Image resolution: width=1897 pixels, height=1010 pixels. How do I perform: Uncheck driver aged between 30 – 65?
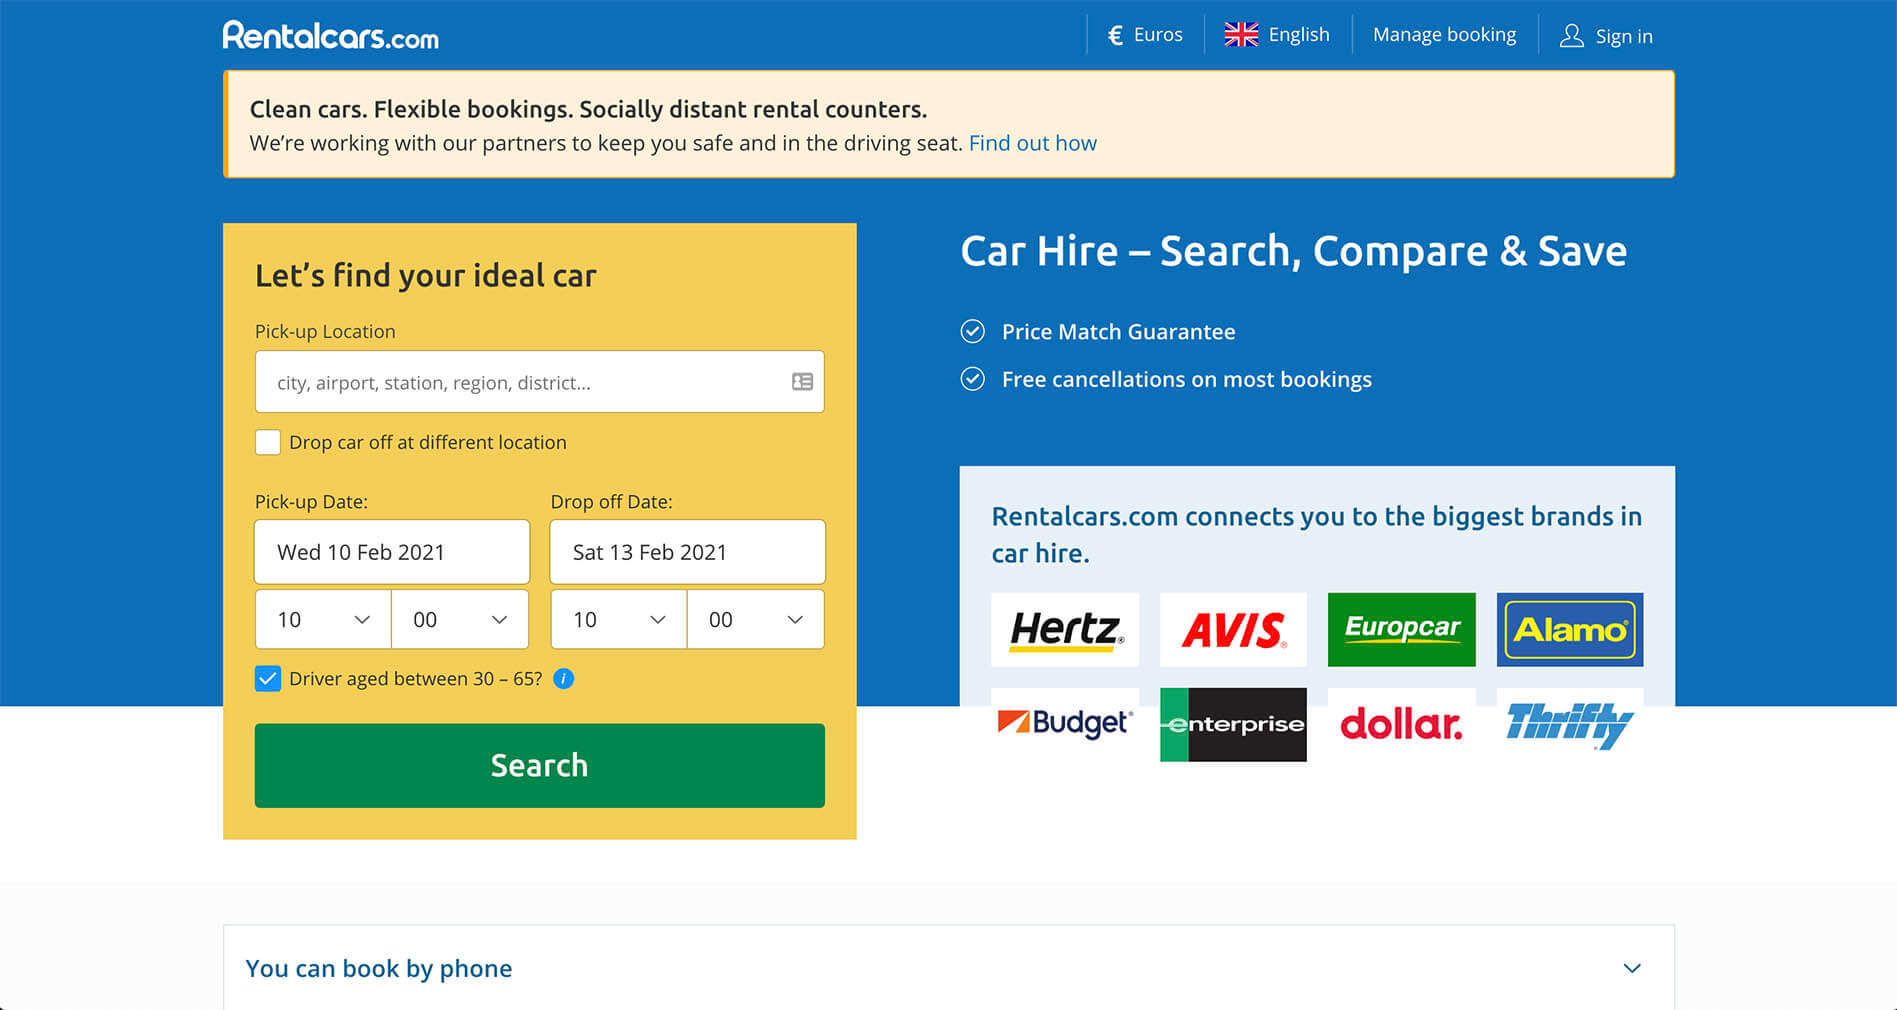[268, 679]
